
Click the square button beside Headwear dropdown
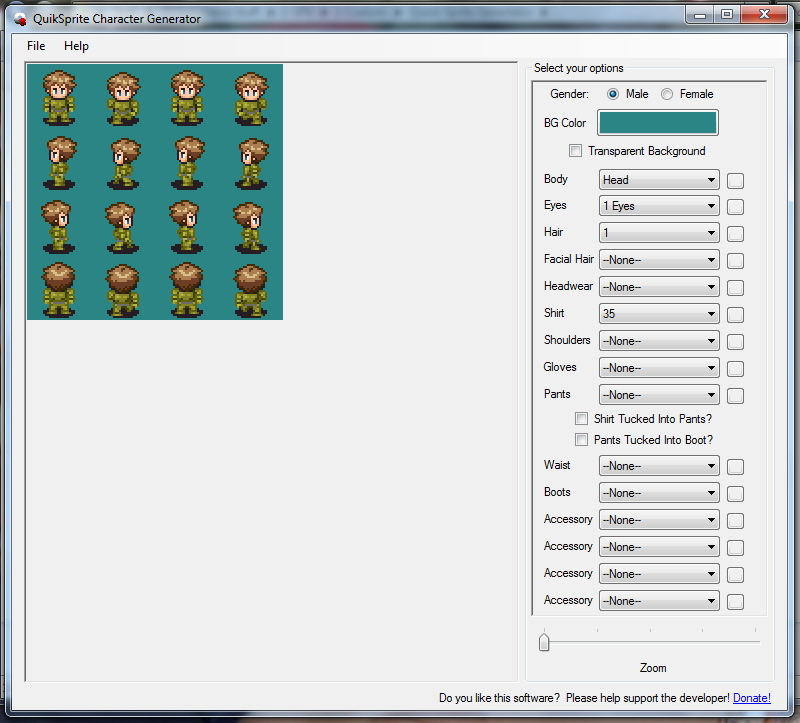pos(735,287)
